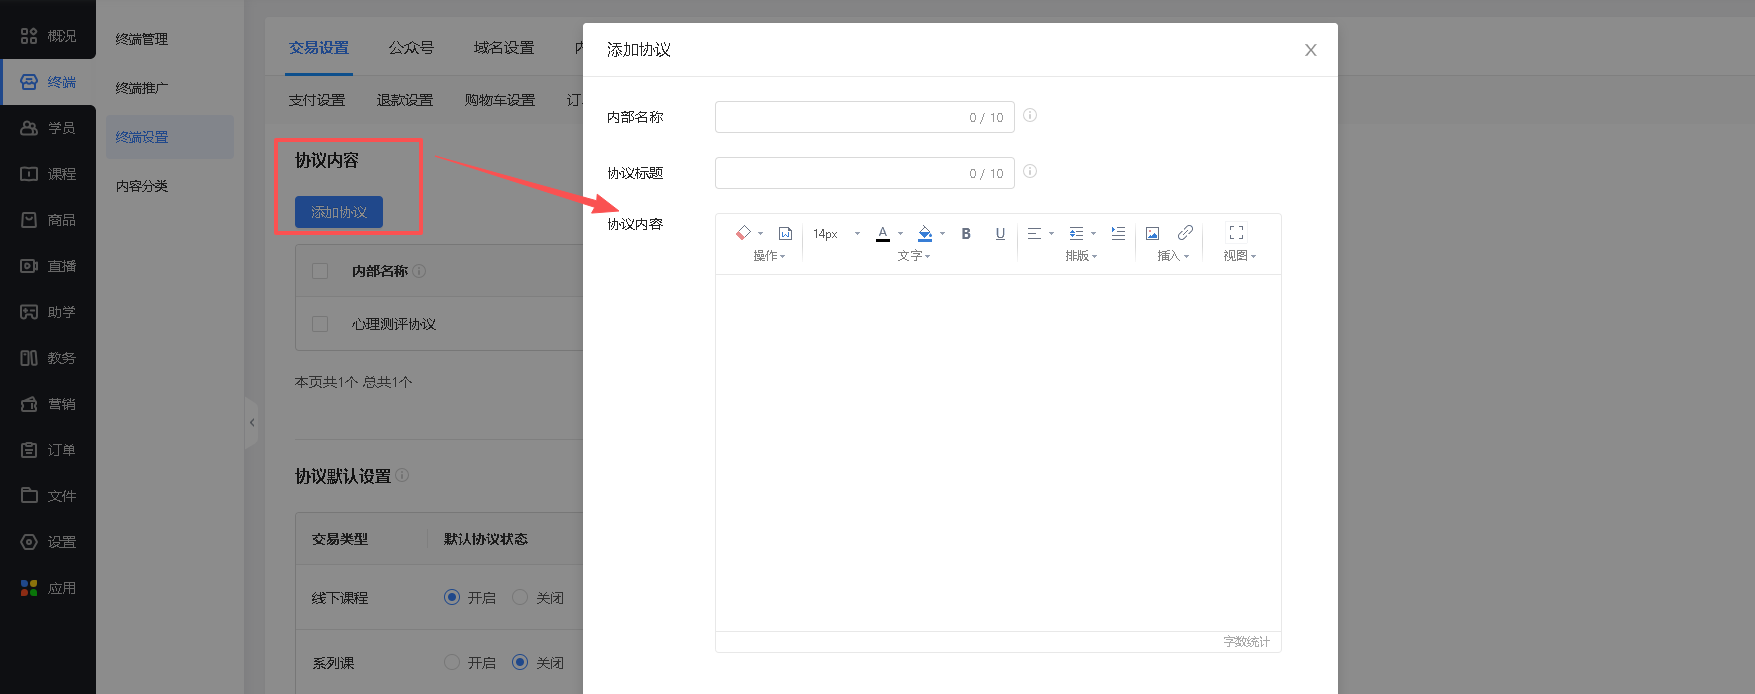Click the line spacing icon
1755x694 pixels.
click(x=1076, y=233)
